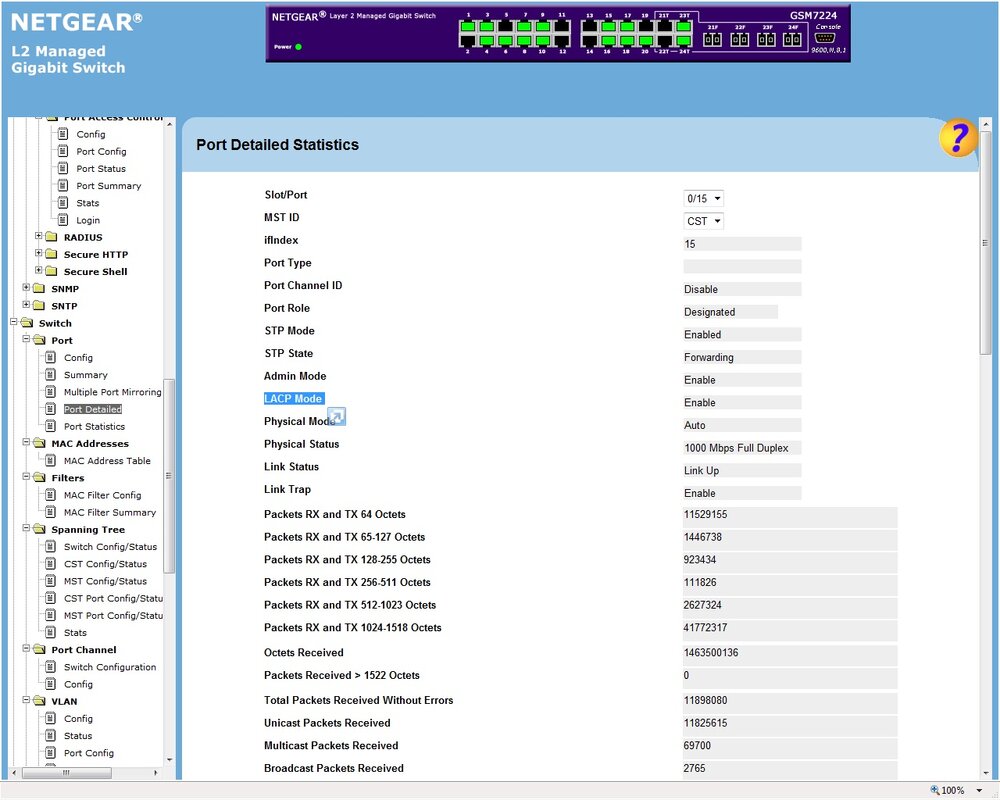Click the page icon beside Port Summary
Viewport: 1000px width, 800px height.
click(x=62, y=186)
